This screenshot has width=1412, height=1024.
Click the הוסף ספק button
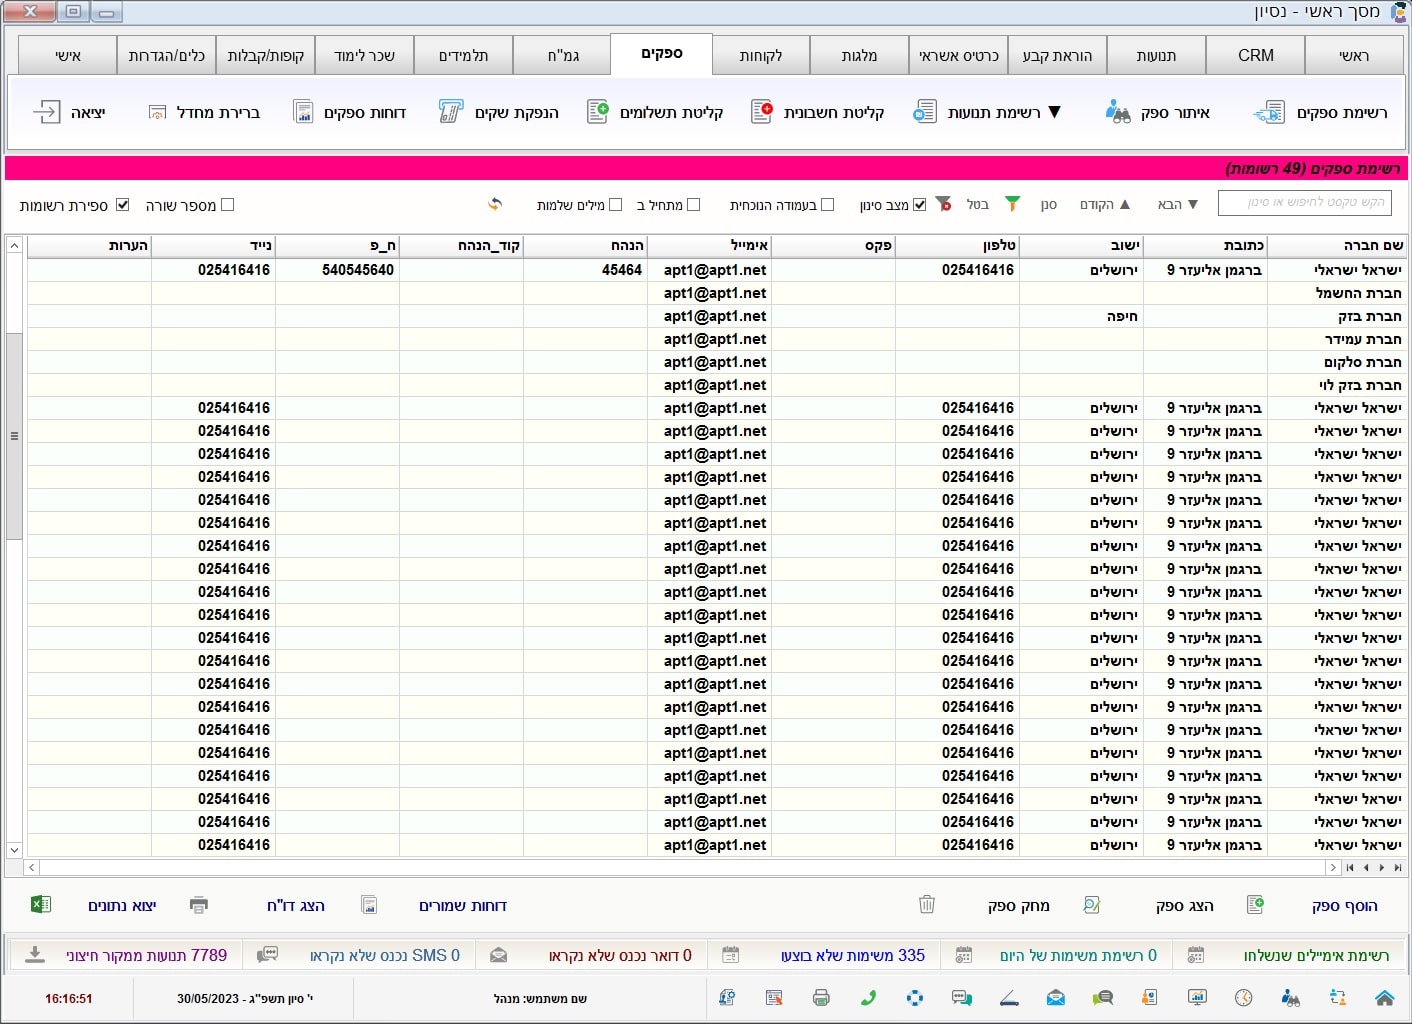(x=1344, y=906)
